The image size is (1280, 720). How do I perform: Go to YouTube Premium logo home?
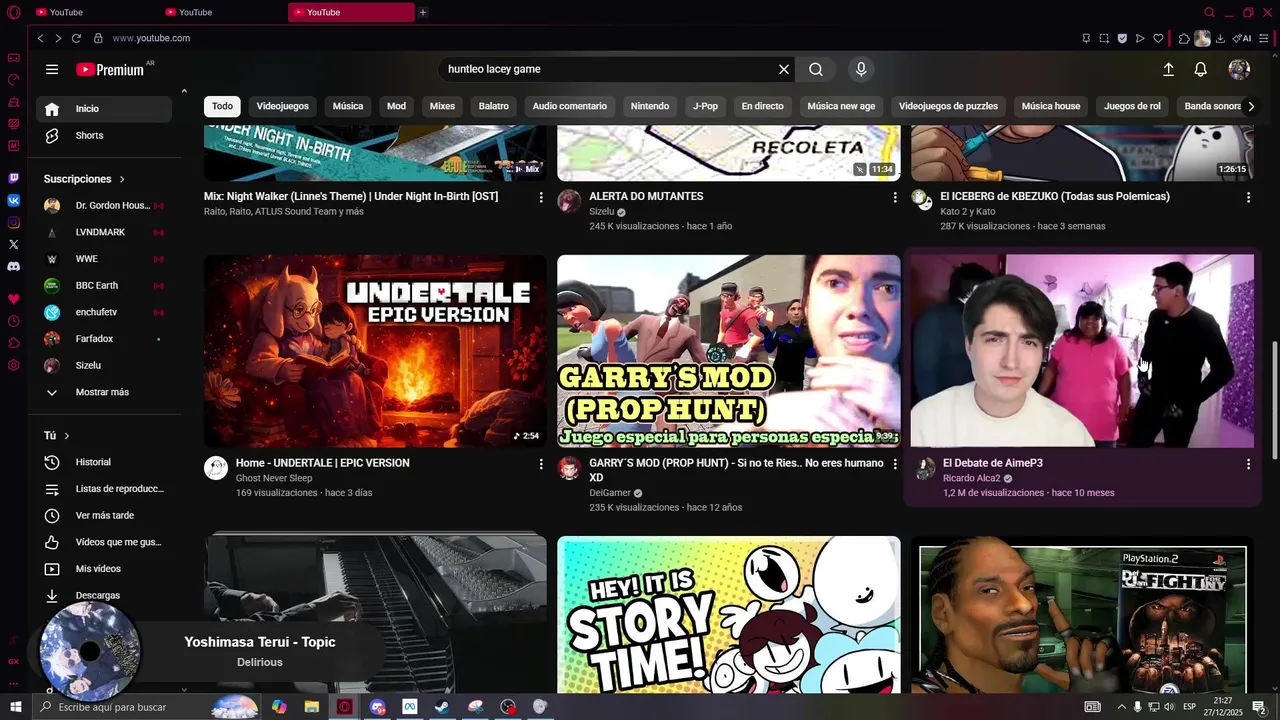[111, 69]
